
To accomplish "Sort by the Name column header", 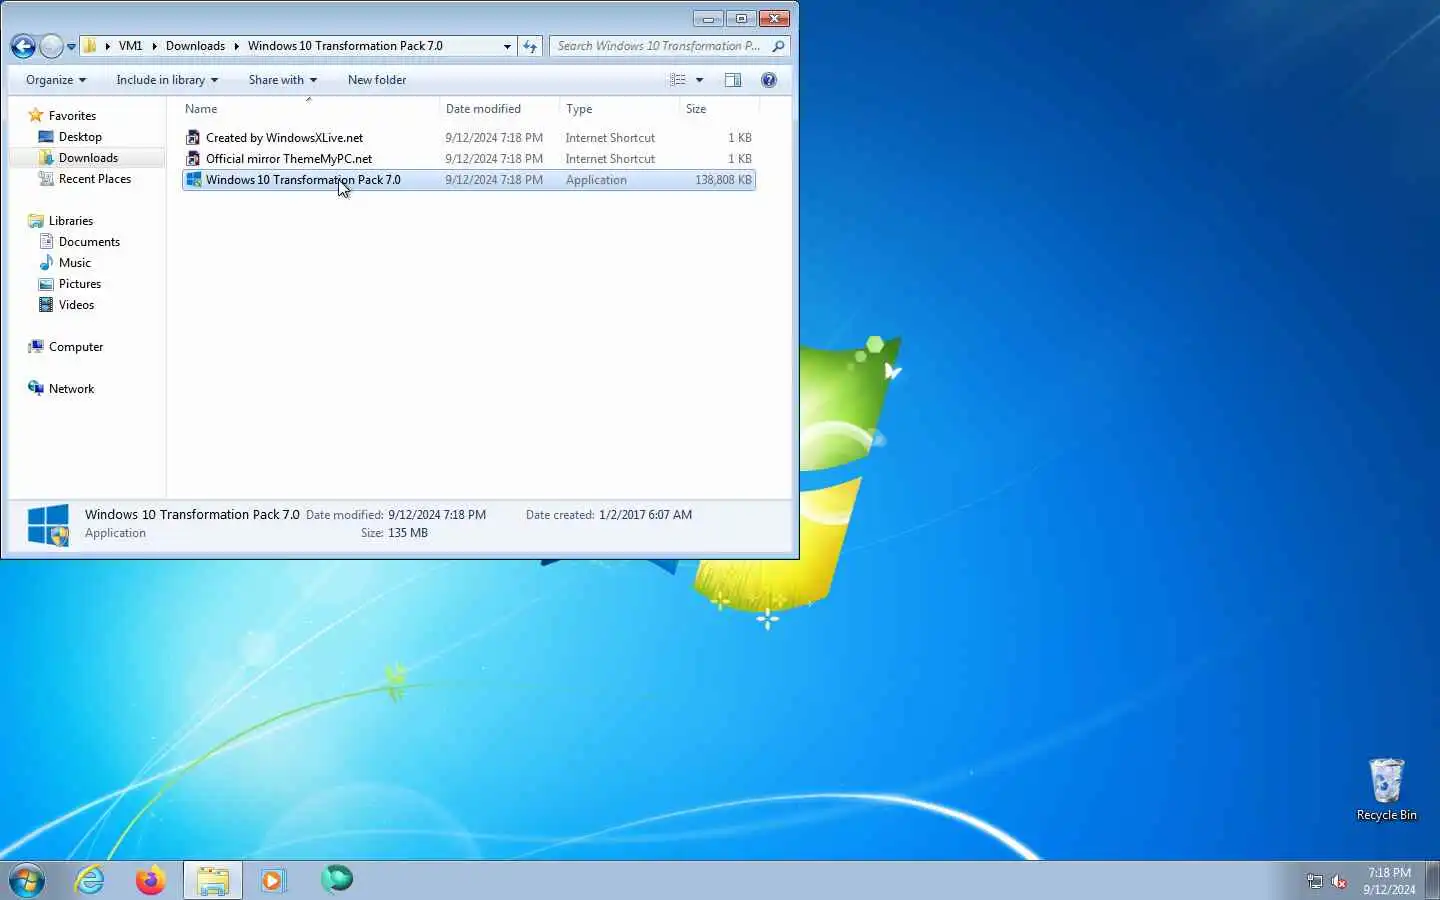I will coord(309,109).
